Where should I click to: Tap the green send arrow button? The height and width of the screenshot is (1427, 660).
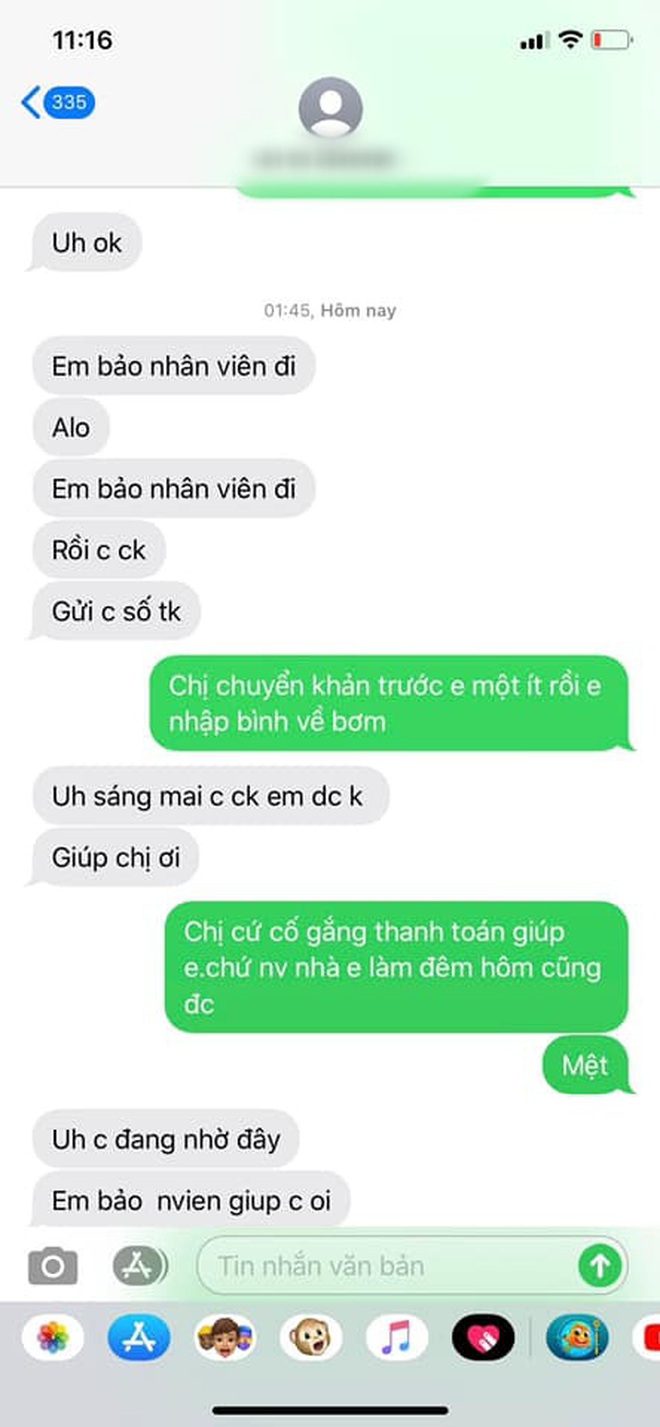click(x=600, y=1266)
